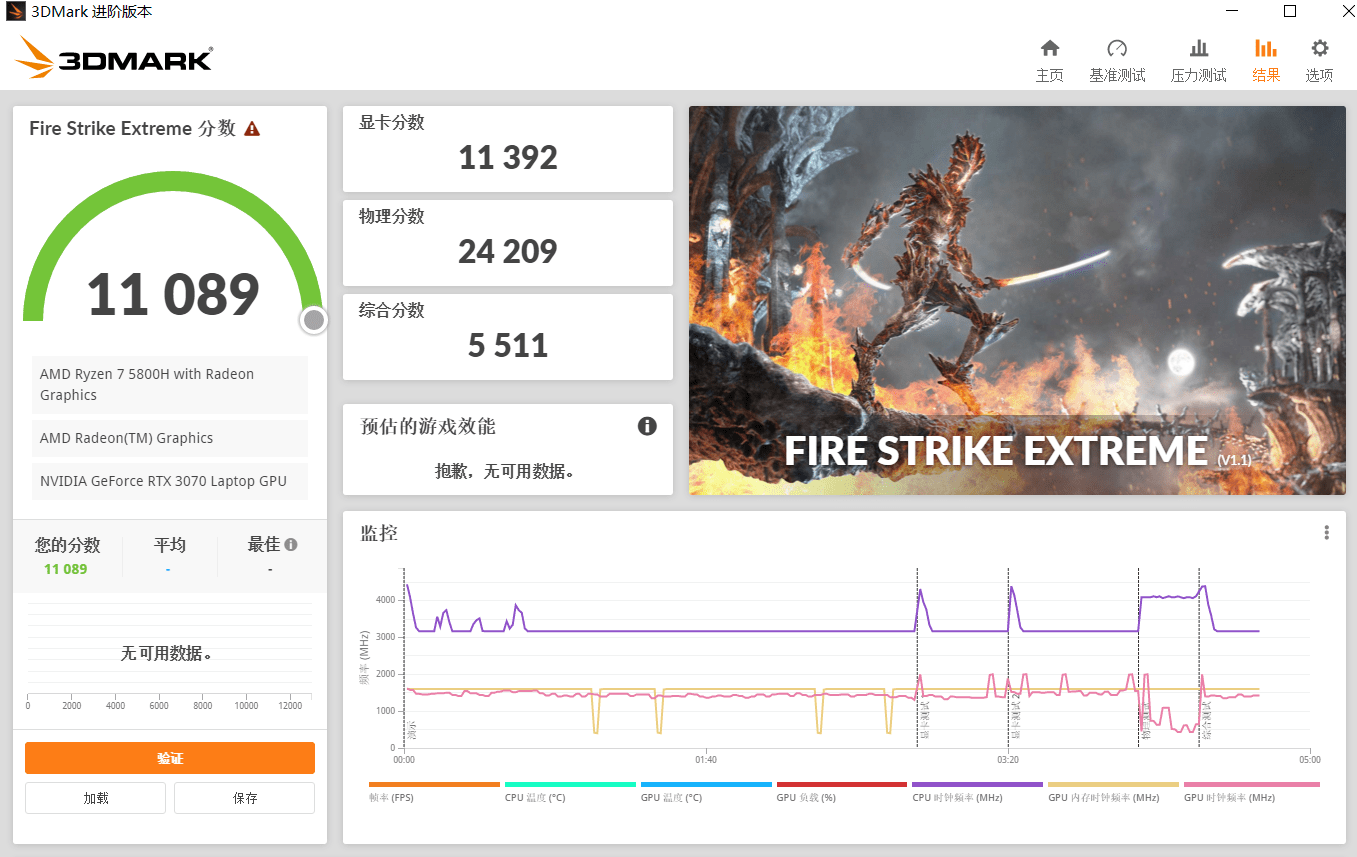Open the Stress Test bar icon

(1198, 49)
